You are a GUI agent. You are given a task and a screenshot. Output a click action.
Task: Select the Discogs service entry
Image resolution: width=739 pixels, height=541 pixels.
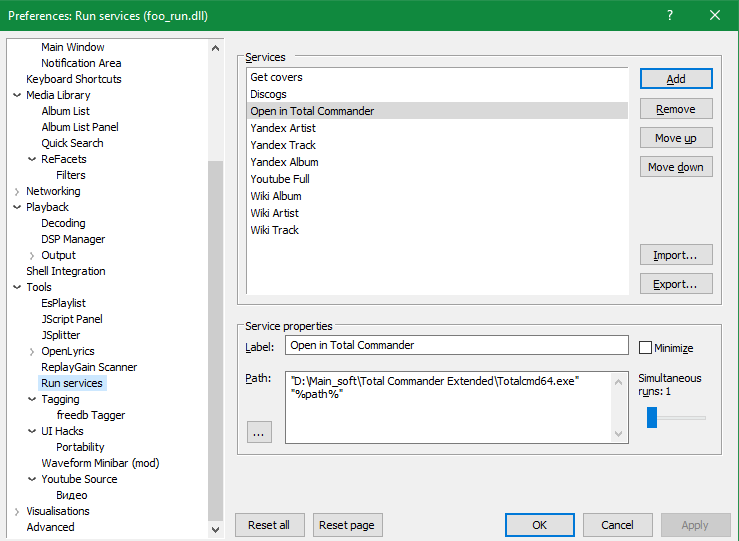click(268, 94)
